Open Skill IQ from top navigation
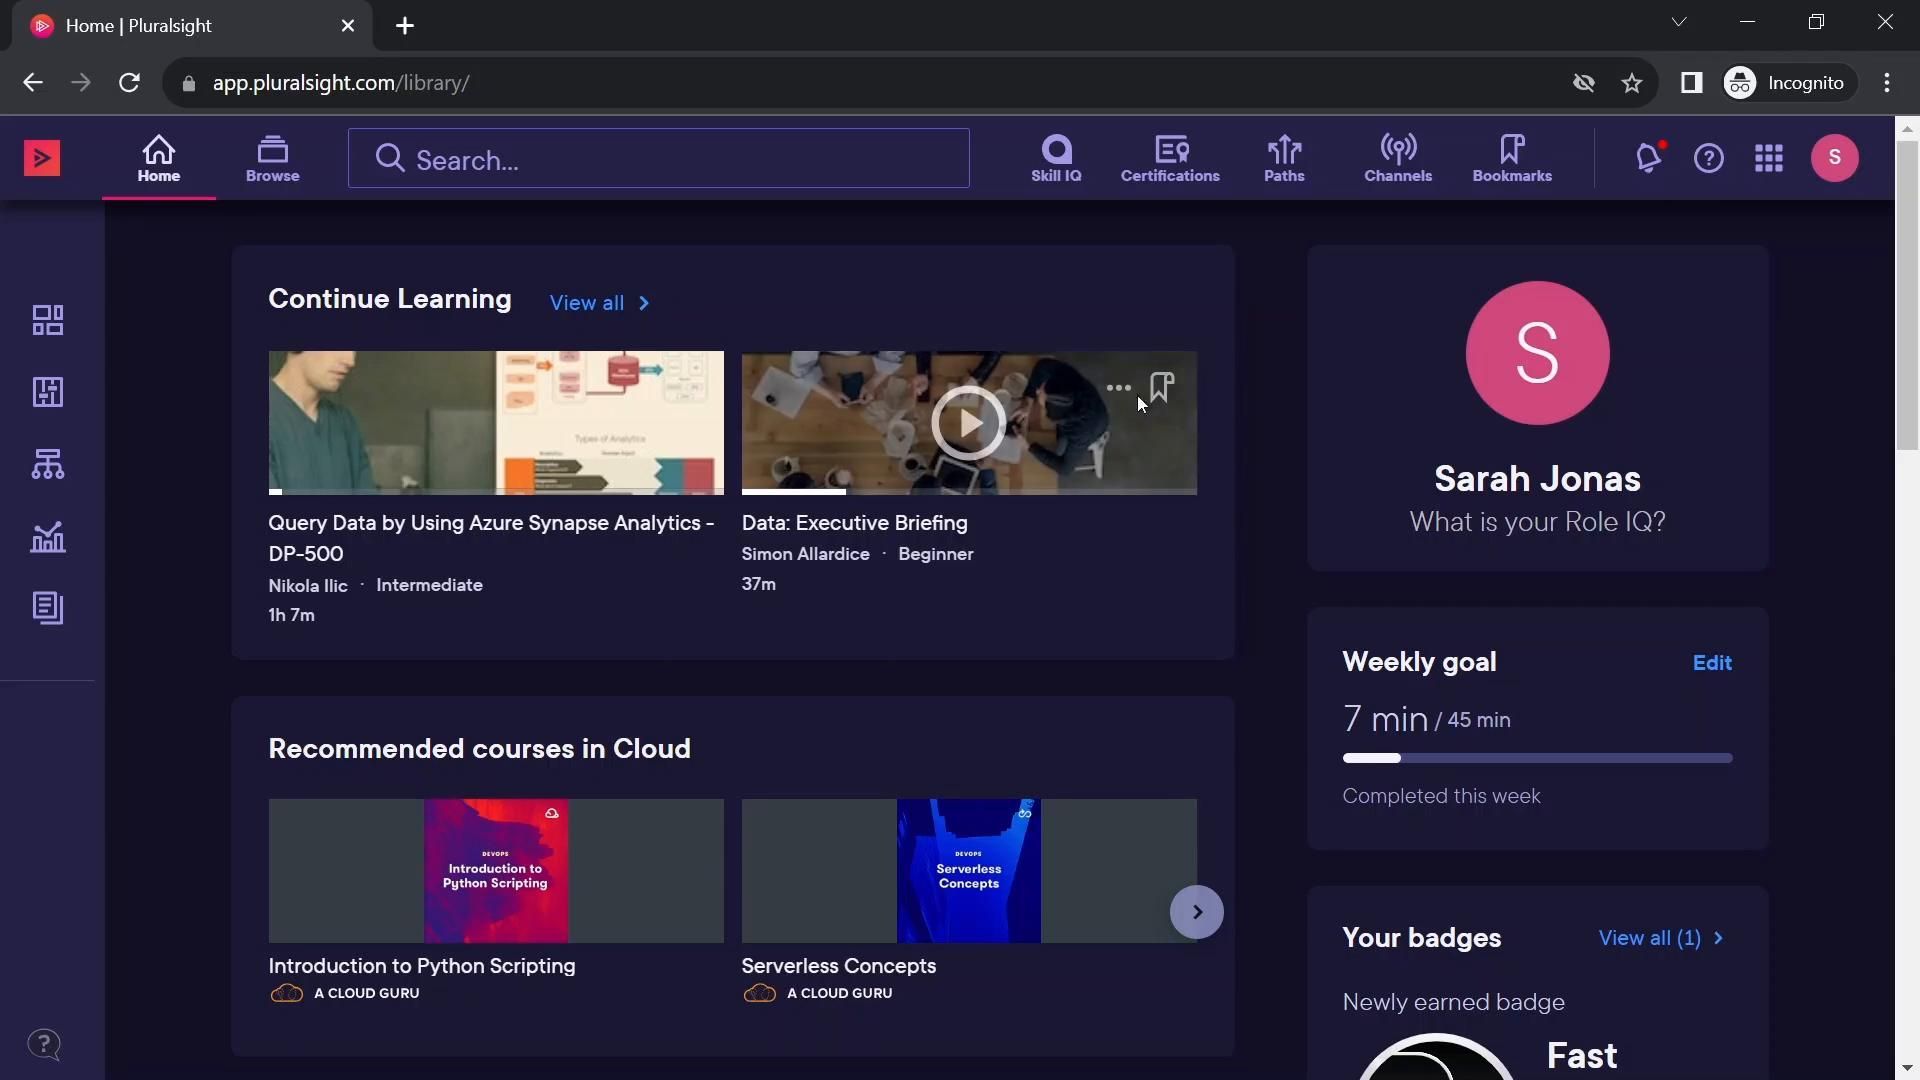The image size is (1920, 1080). 1056,158
